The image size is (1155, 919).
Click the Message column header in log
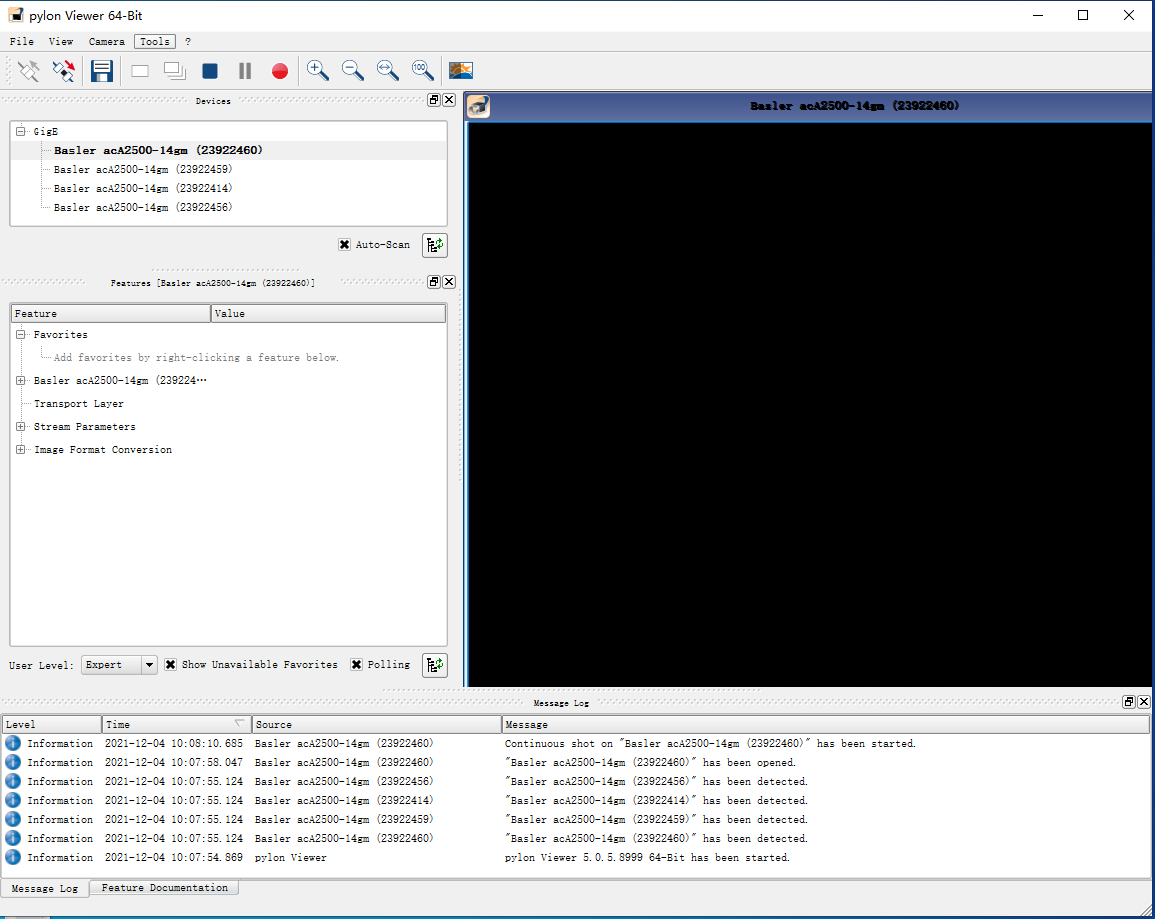point(825,725)
